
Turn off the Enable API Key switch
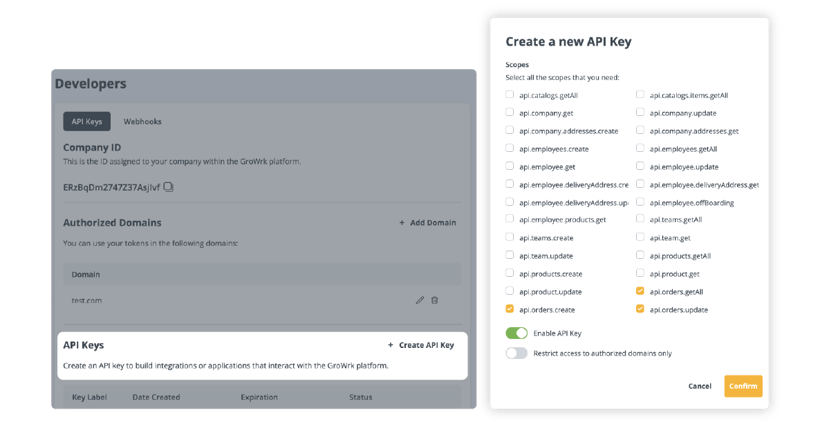[517, 333]
